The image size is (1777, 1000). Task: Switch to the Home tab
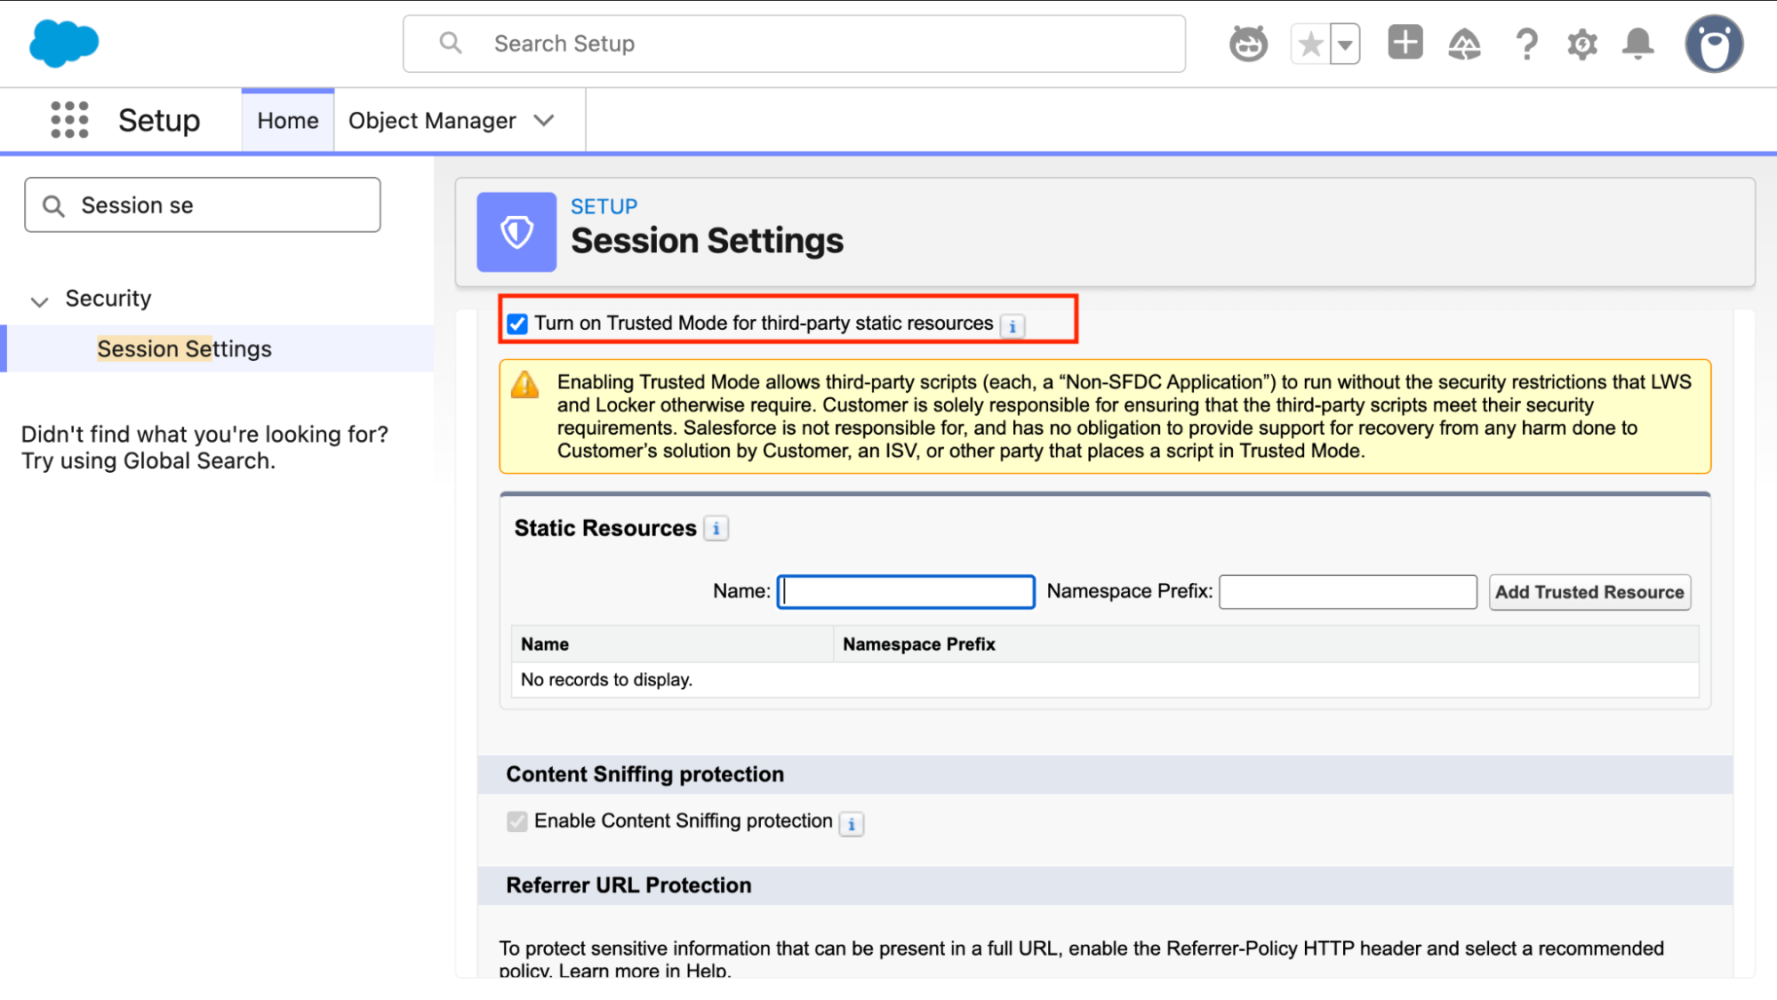(288, 121)
